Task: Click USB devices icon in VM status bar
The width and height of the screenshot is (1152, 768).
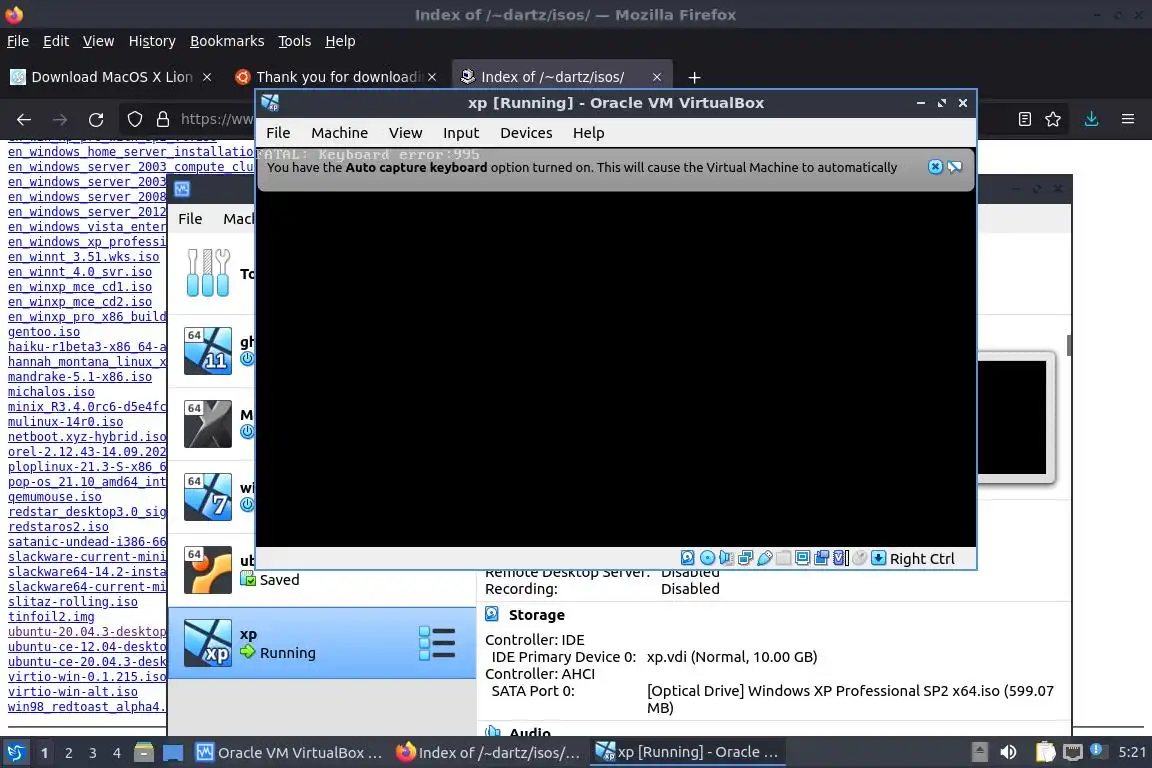Action: click(765, 558)
